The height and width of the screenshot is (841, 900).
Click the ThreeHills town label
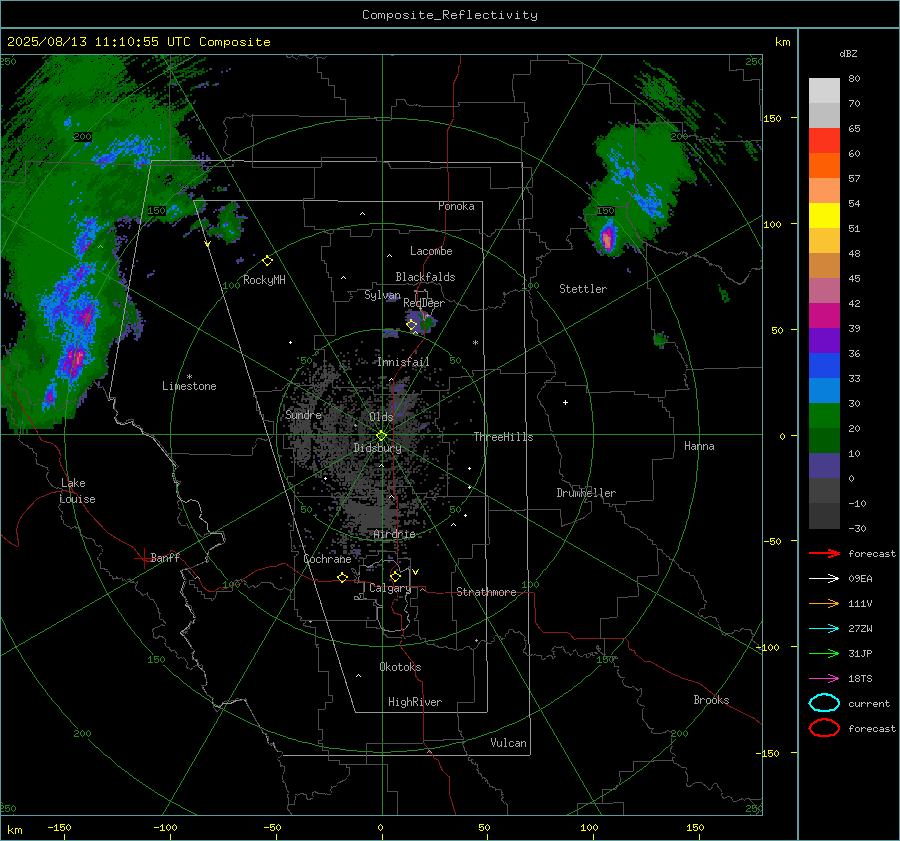coord(503,437)
